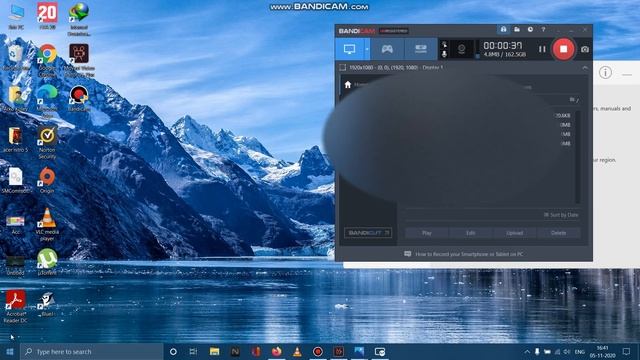Open Bandicam help question mark

543,29
